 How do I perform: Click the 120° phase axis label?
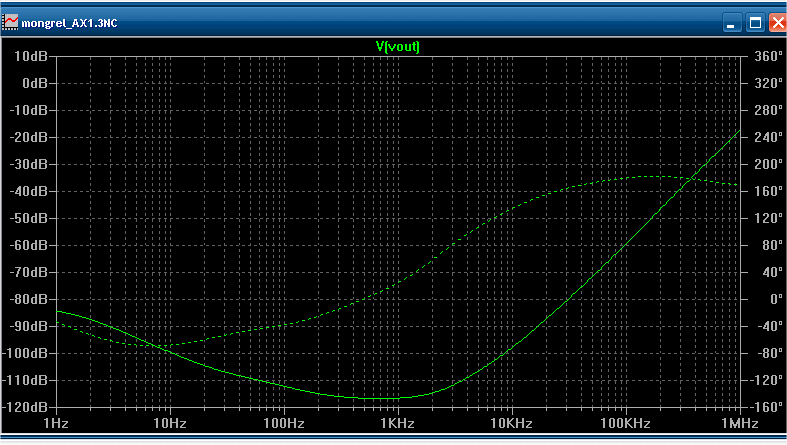tap(768, 219)
